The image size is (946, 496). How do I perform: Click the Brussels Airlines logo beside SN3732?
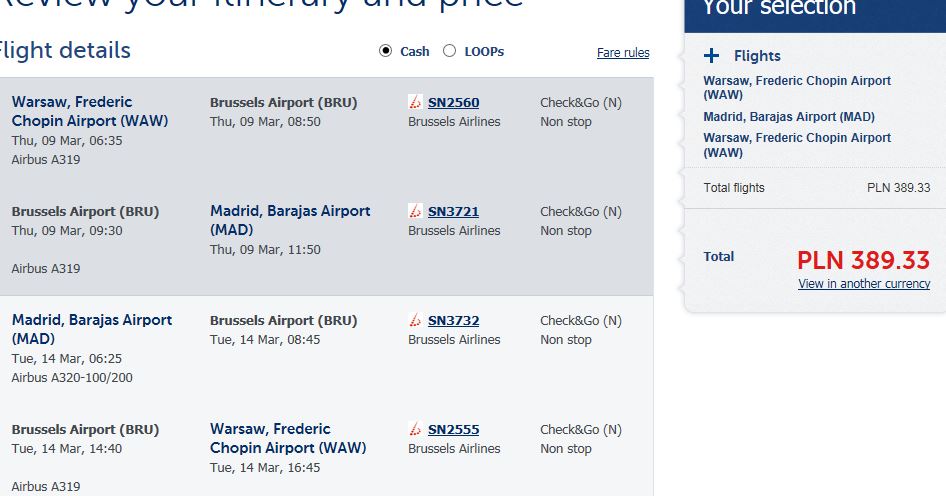coord(414,320)
